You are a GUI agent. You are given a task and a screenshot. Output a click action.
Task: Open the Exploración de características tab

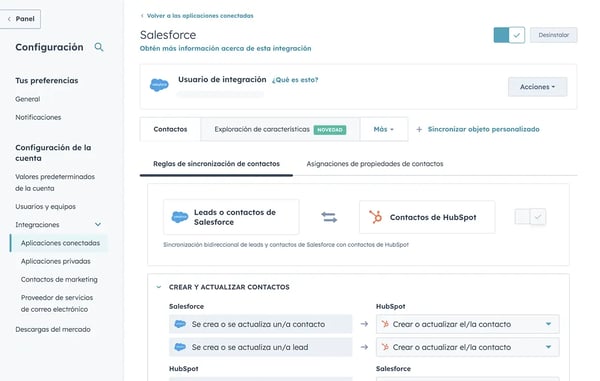[x=280, y=129]
